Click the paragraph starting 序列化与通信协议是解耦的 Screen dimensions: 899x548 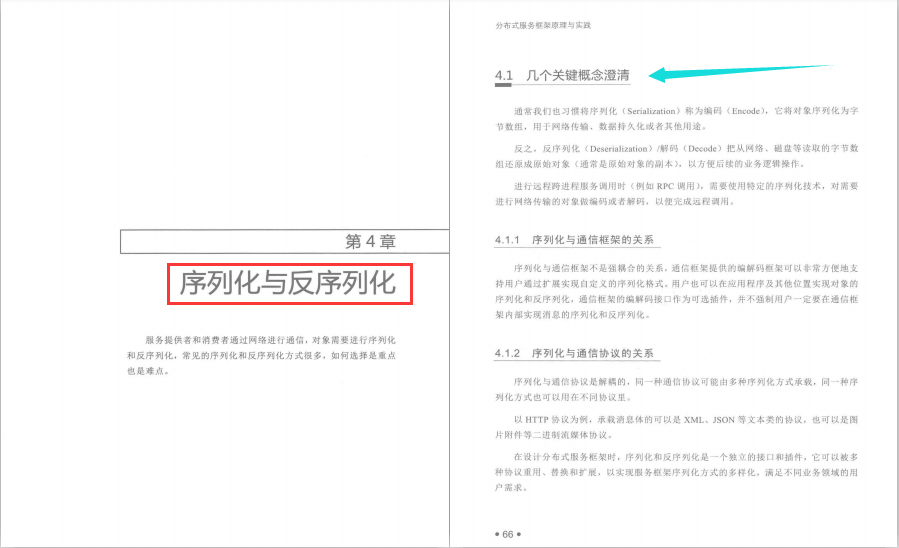677,389
